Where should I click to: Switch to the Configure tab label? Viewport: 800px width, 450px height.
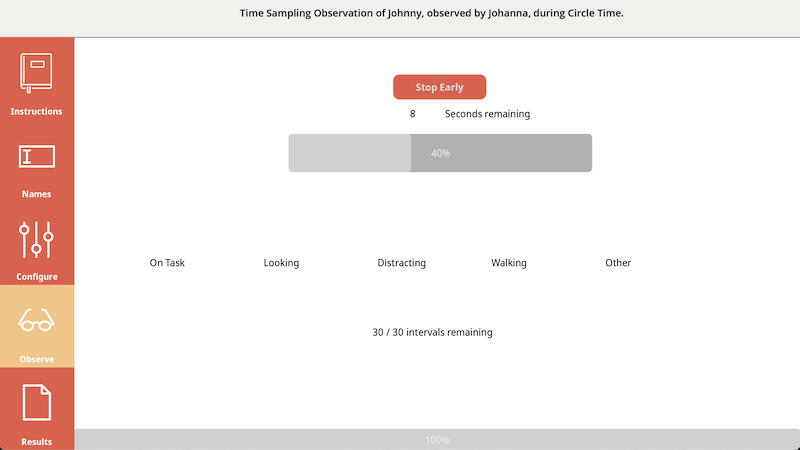pos(37,276)
